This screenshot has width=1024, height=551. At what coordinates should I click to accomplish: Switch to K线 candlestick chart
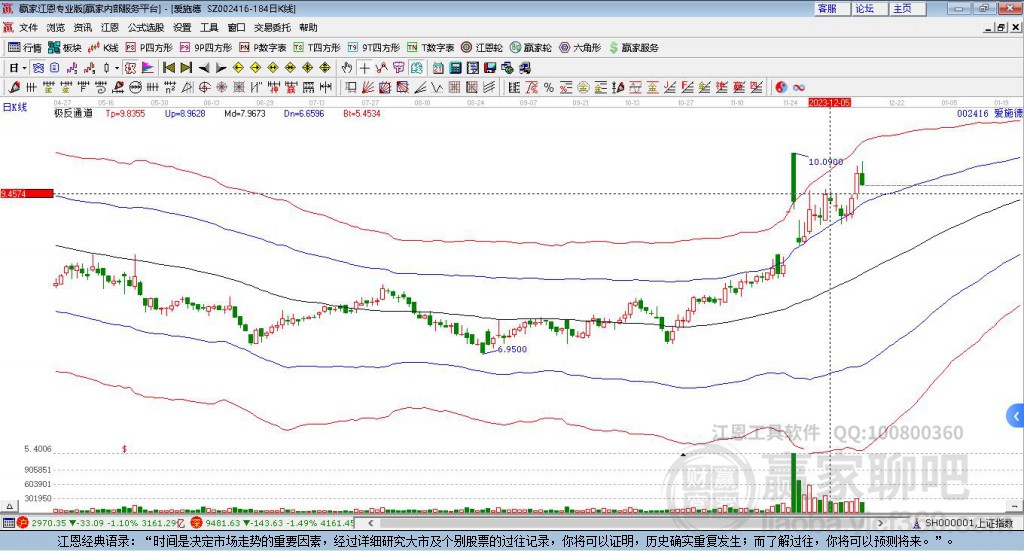103,48
